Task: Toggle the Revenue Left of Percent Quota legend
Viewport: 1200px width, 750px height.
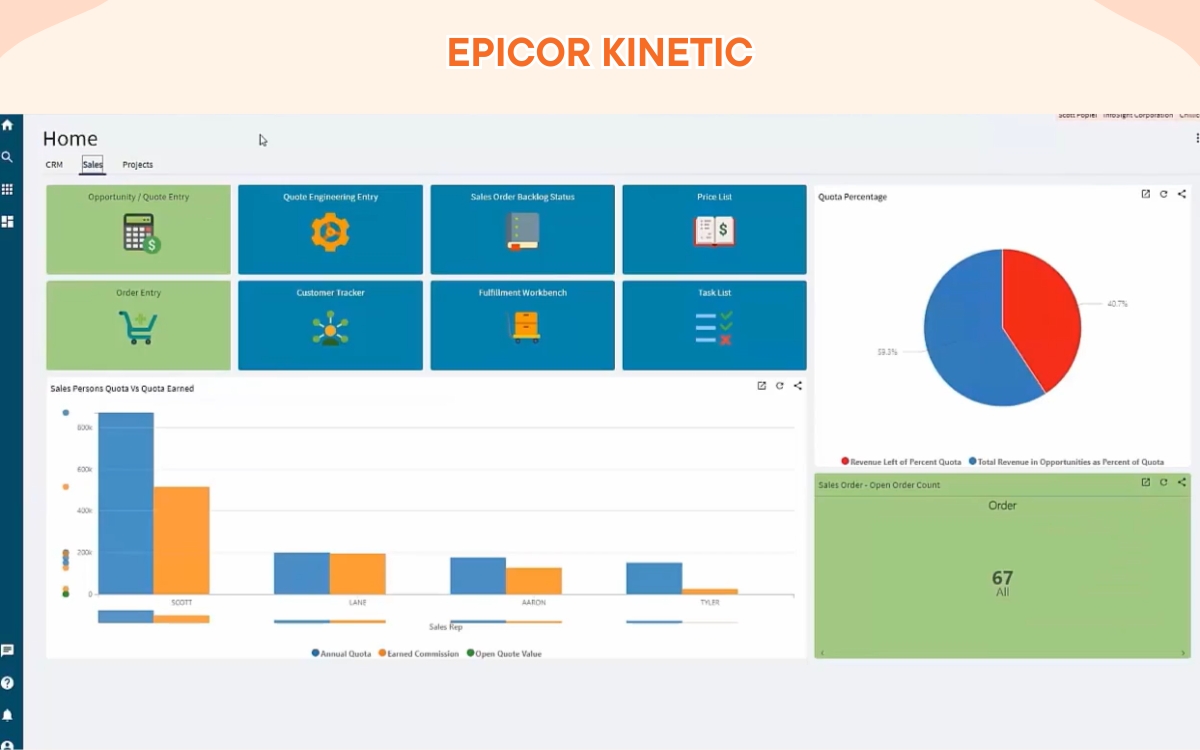Action: (x=901, y=461)
